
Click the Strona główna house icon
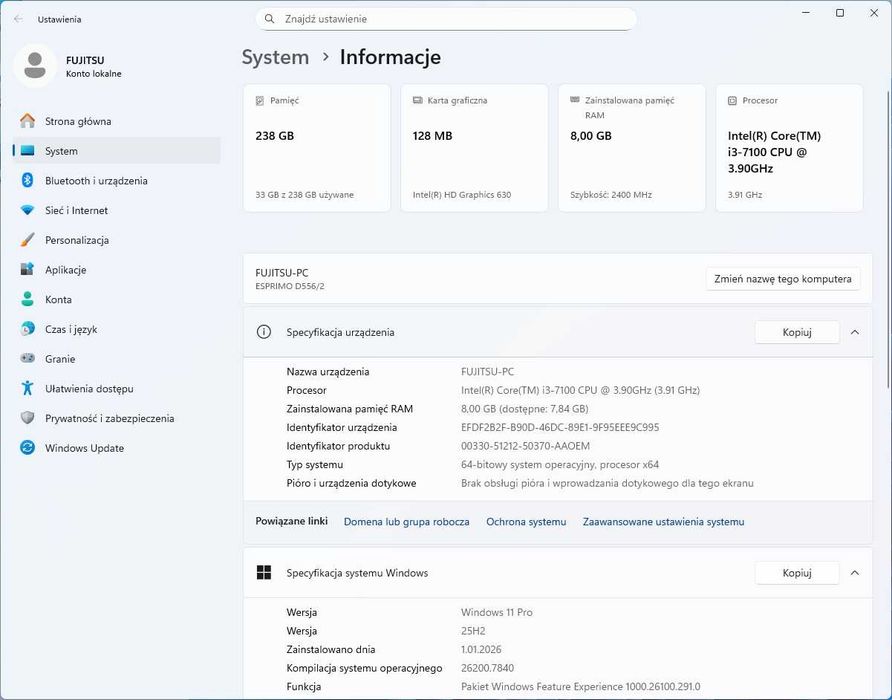point(27,121)
